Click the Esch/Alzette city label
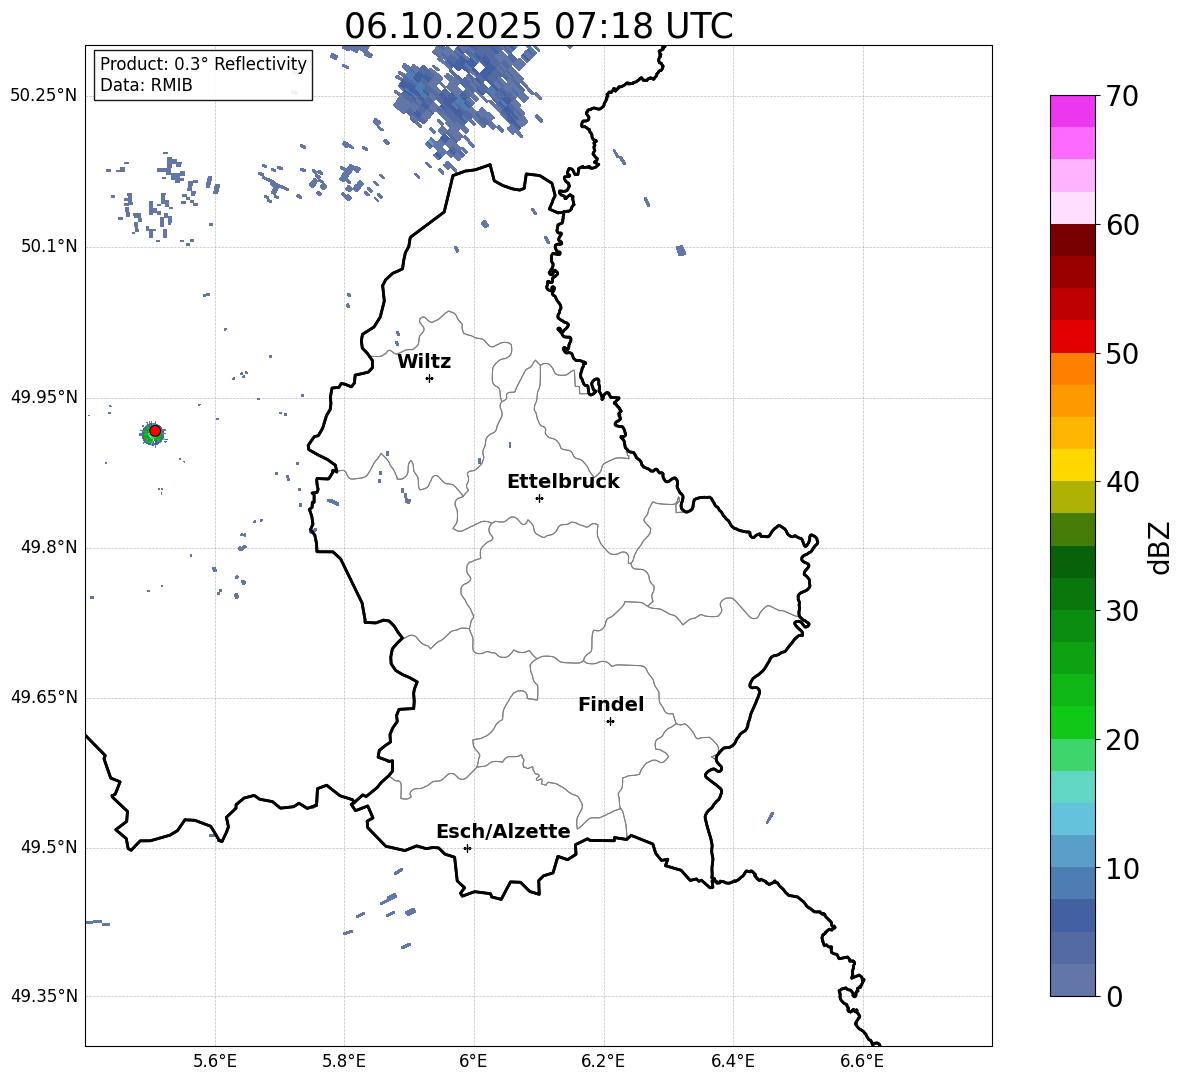The image size is (1184, 1081). pos(504,831)
